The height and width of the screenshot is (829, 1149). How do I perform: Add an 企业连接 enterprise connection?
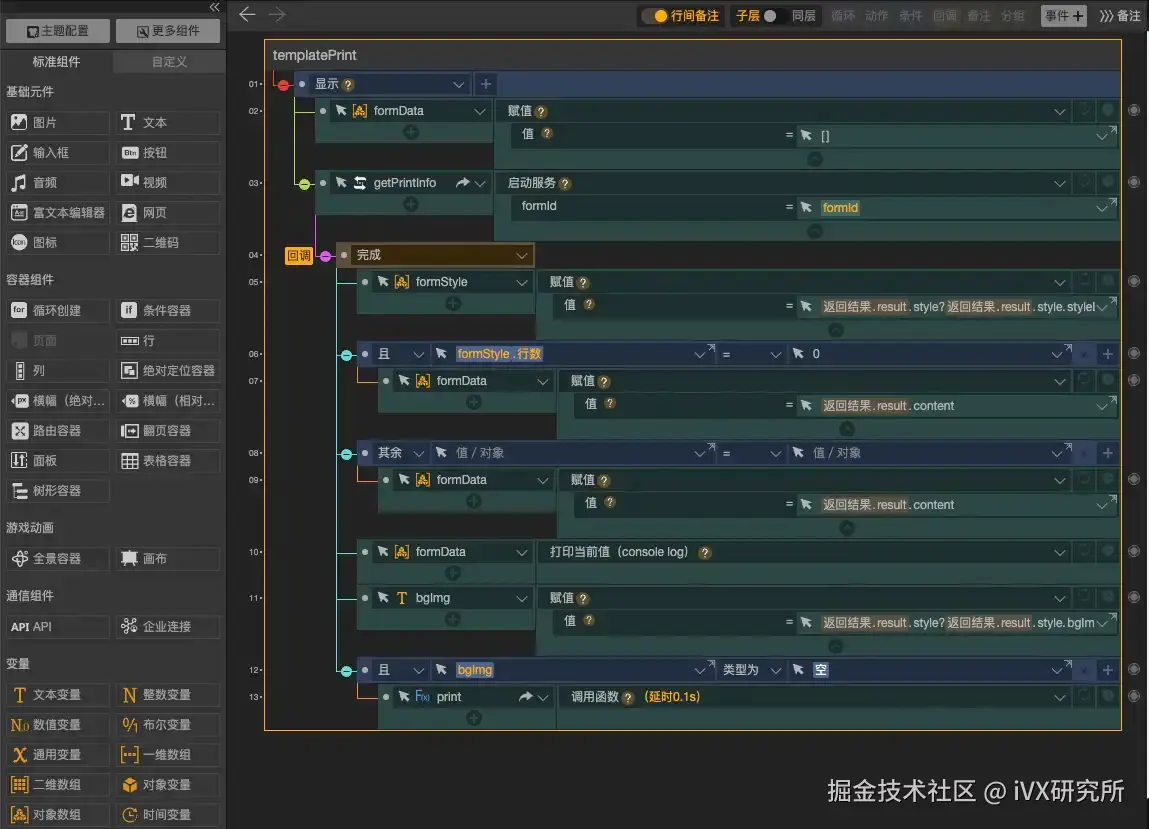[x=168, y=627]
